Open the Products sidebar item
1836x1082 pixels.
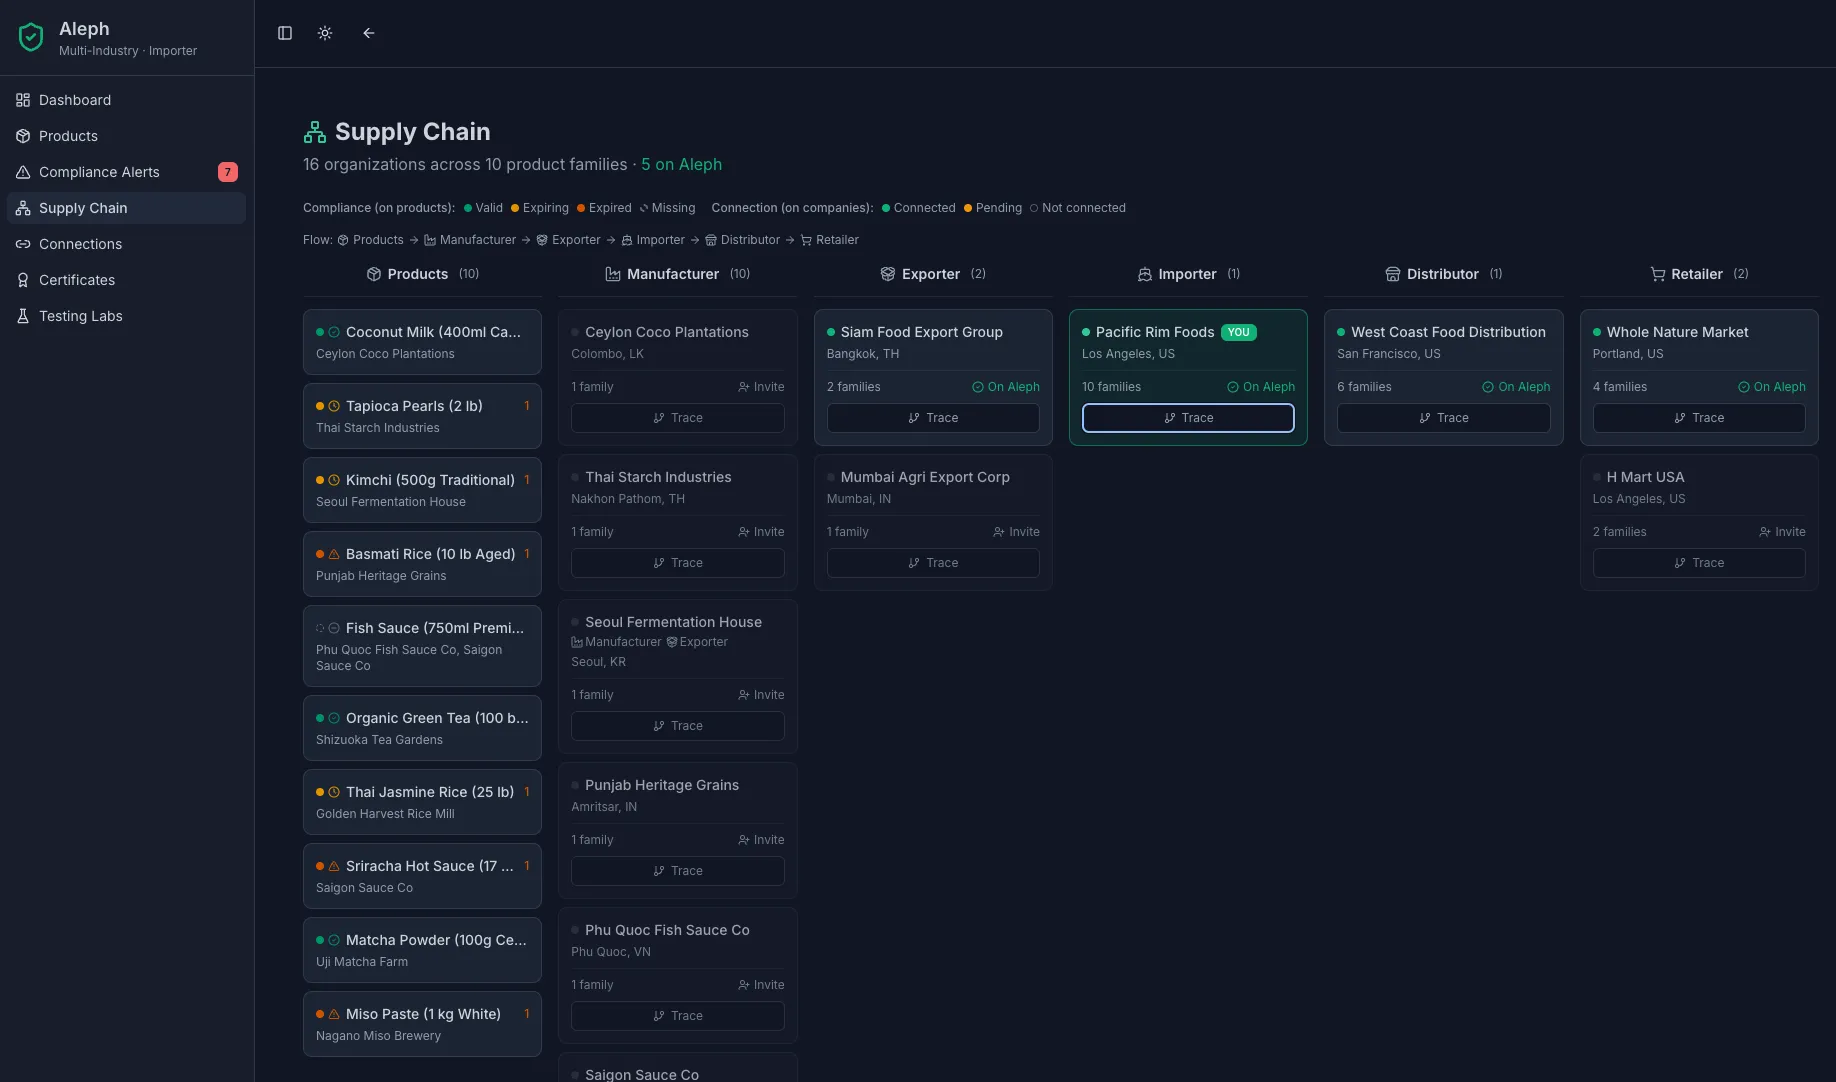click(x=68, y=136)
